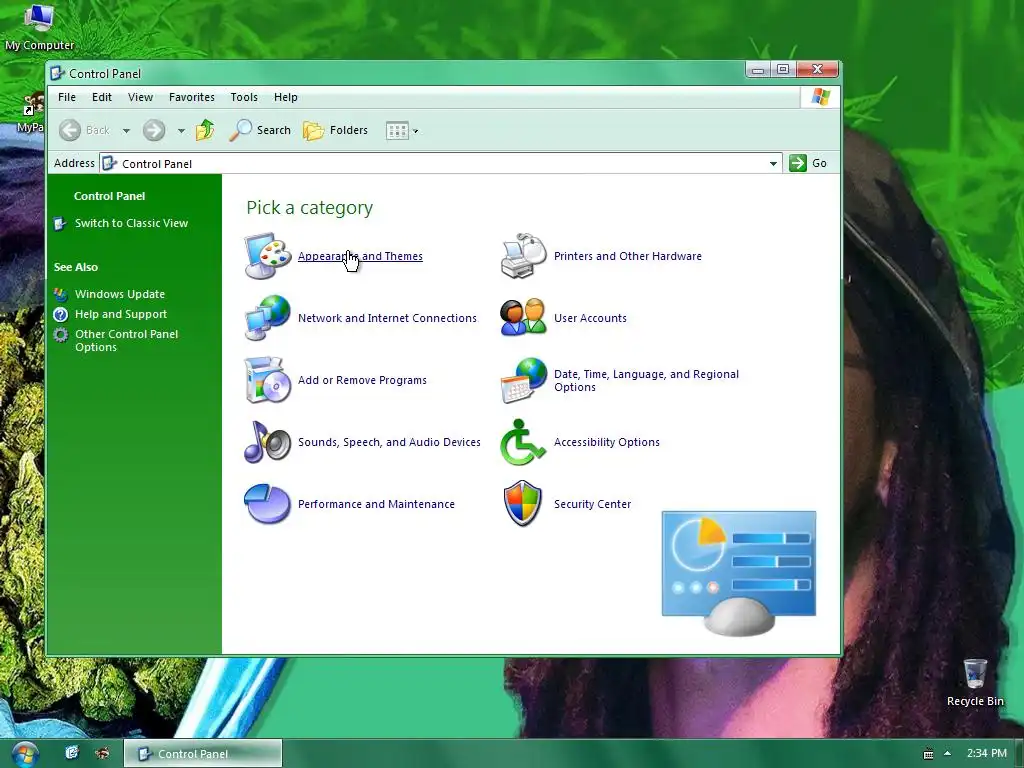The height and width of the screenshot is (768, 1024).
Task: Click the Appearance and Themes link
Action: point(360,256)
